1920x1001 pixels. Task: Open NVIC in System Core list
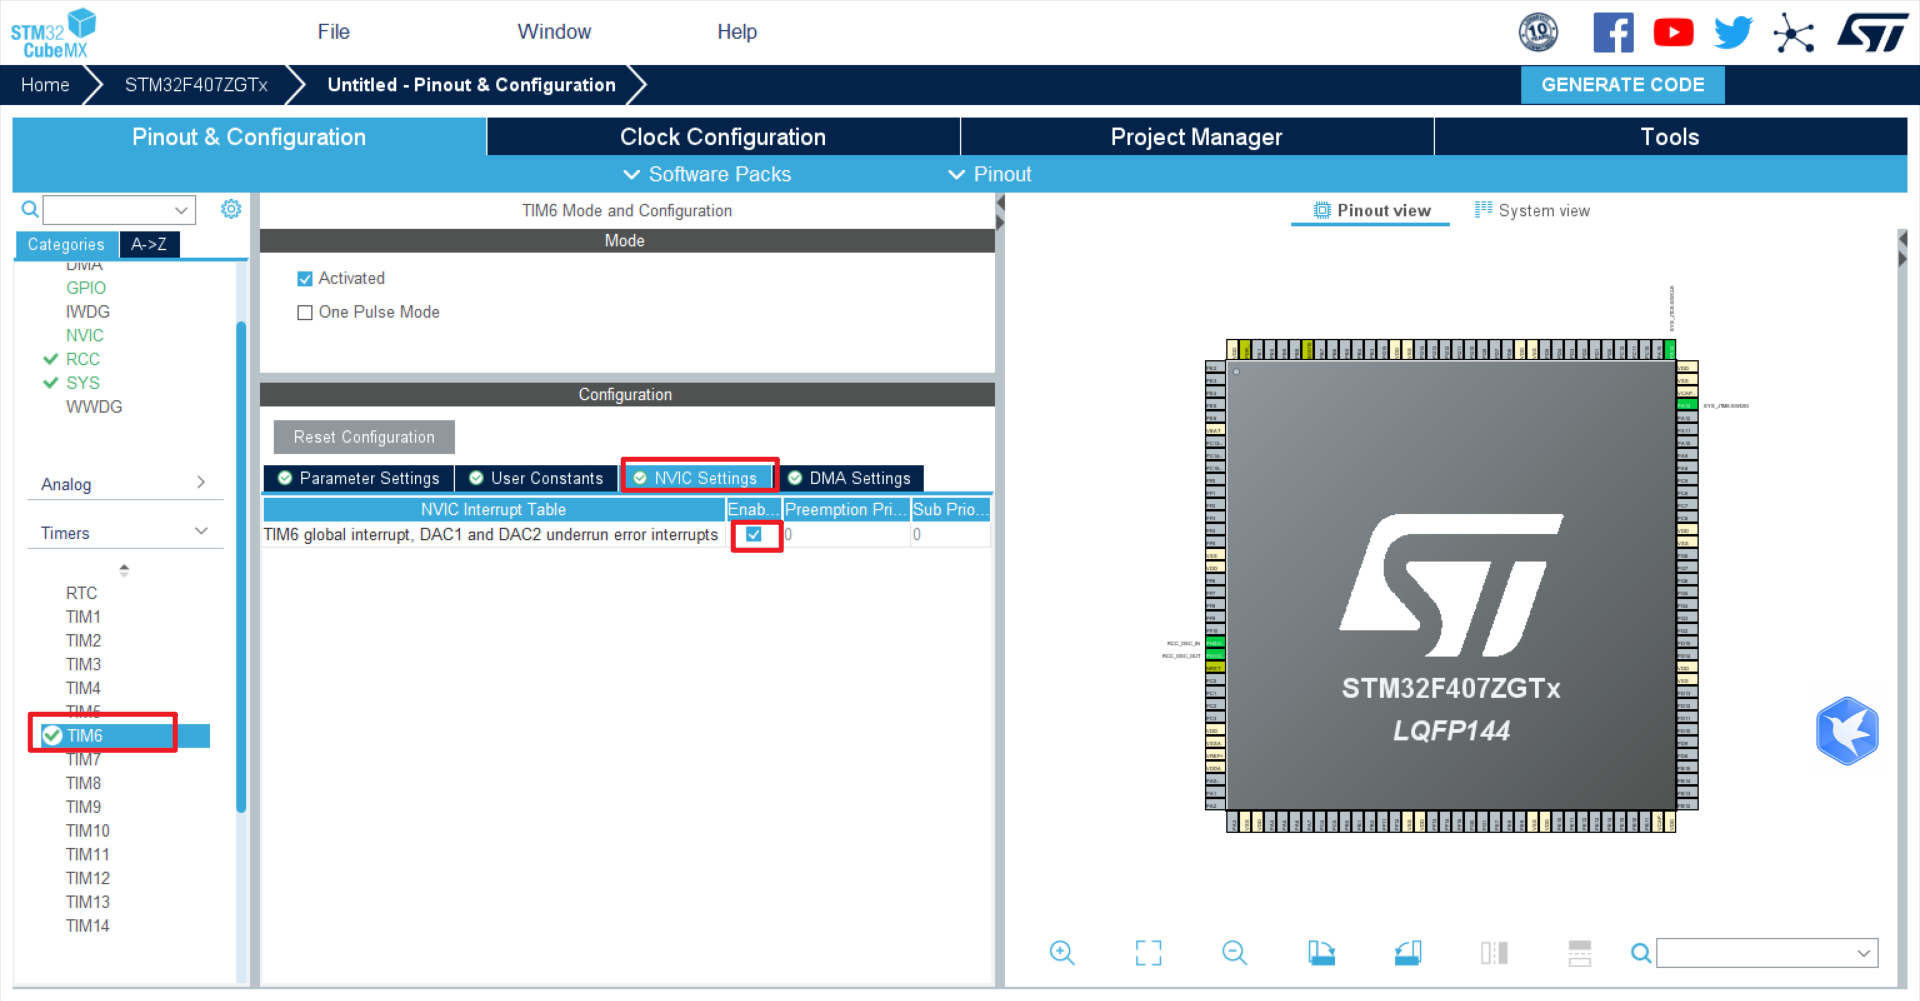(85, 336)
